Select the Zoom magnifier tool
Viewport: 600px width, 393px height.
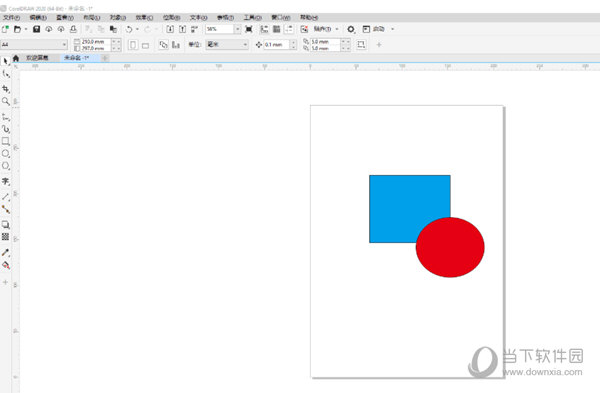5,101
